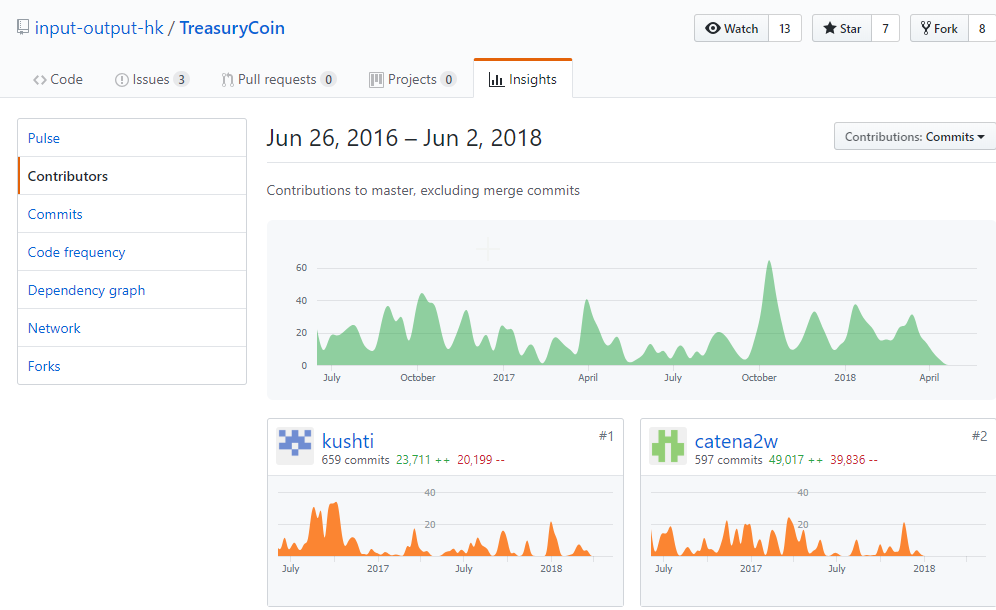The image size is (996, 610).
Task: View kushti's 659 commits
Action: coord(355,460)
